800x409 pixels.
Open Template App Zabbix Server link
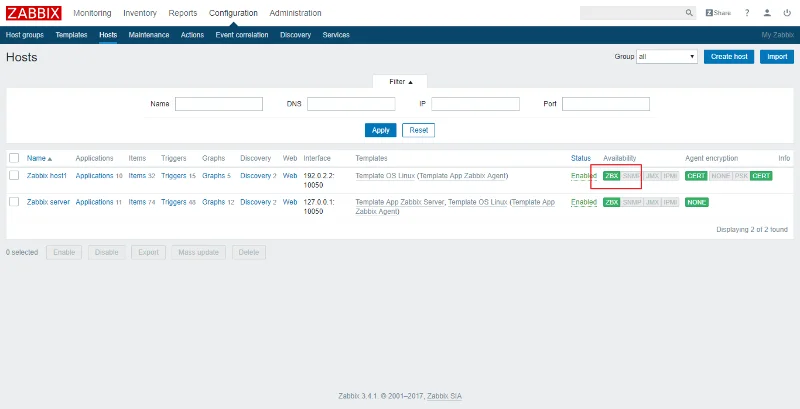(400, 202)
